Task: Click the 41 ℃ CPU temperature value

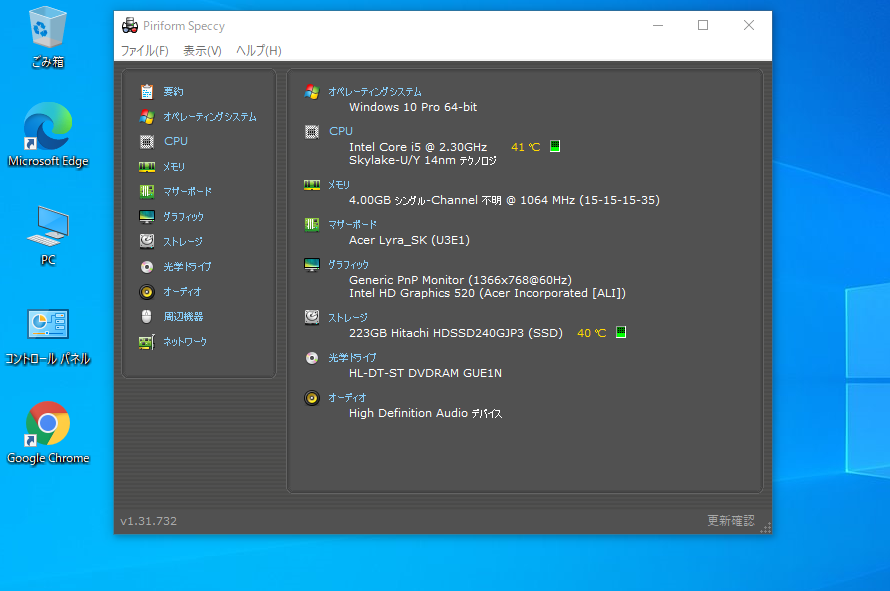Action: (526, 147)
